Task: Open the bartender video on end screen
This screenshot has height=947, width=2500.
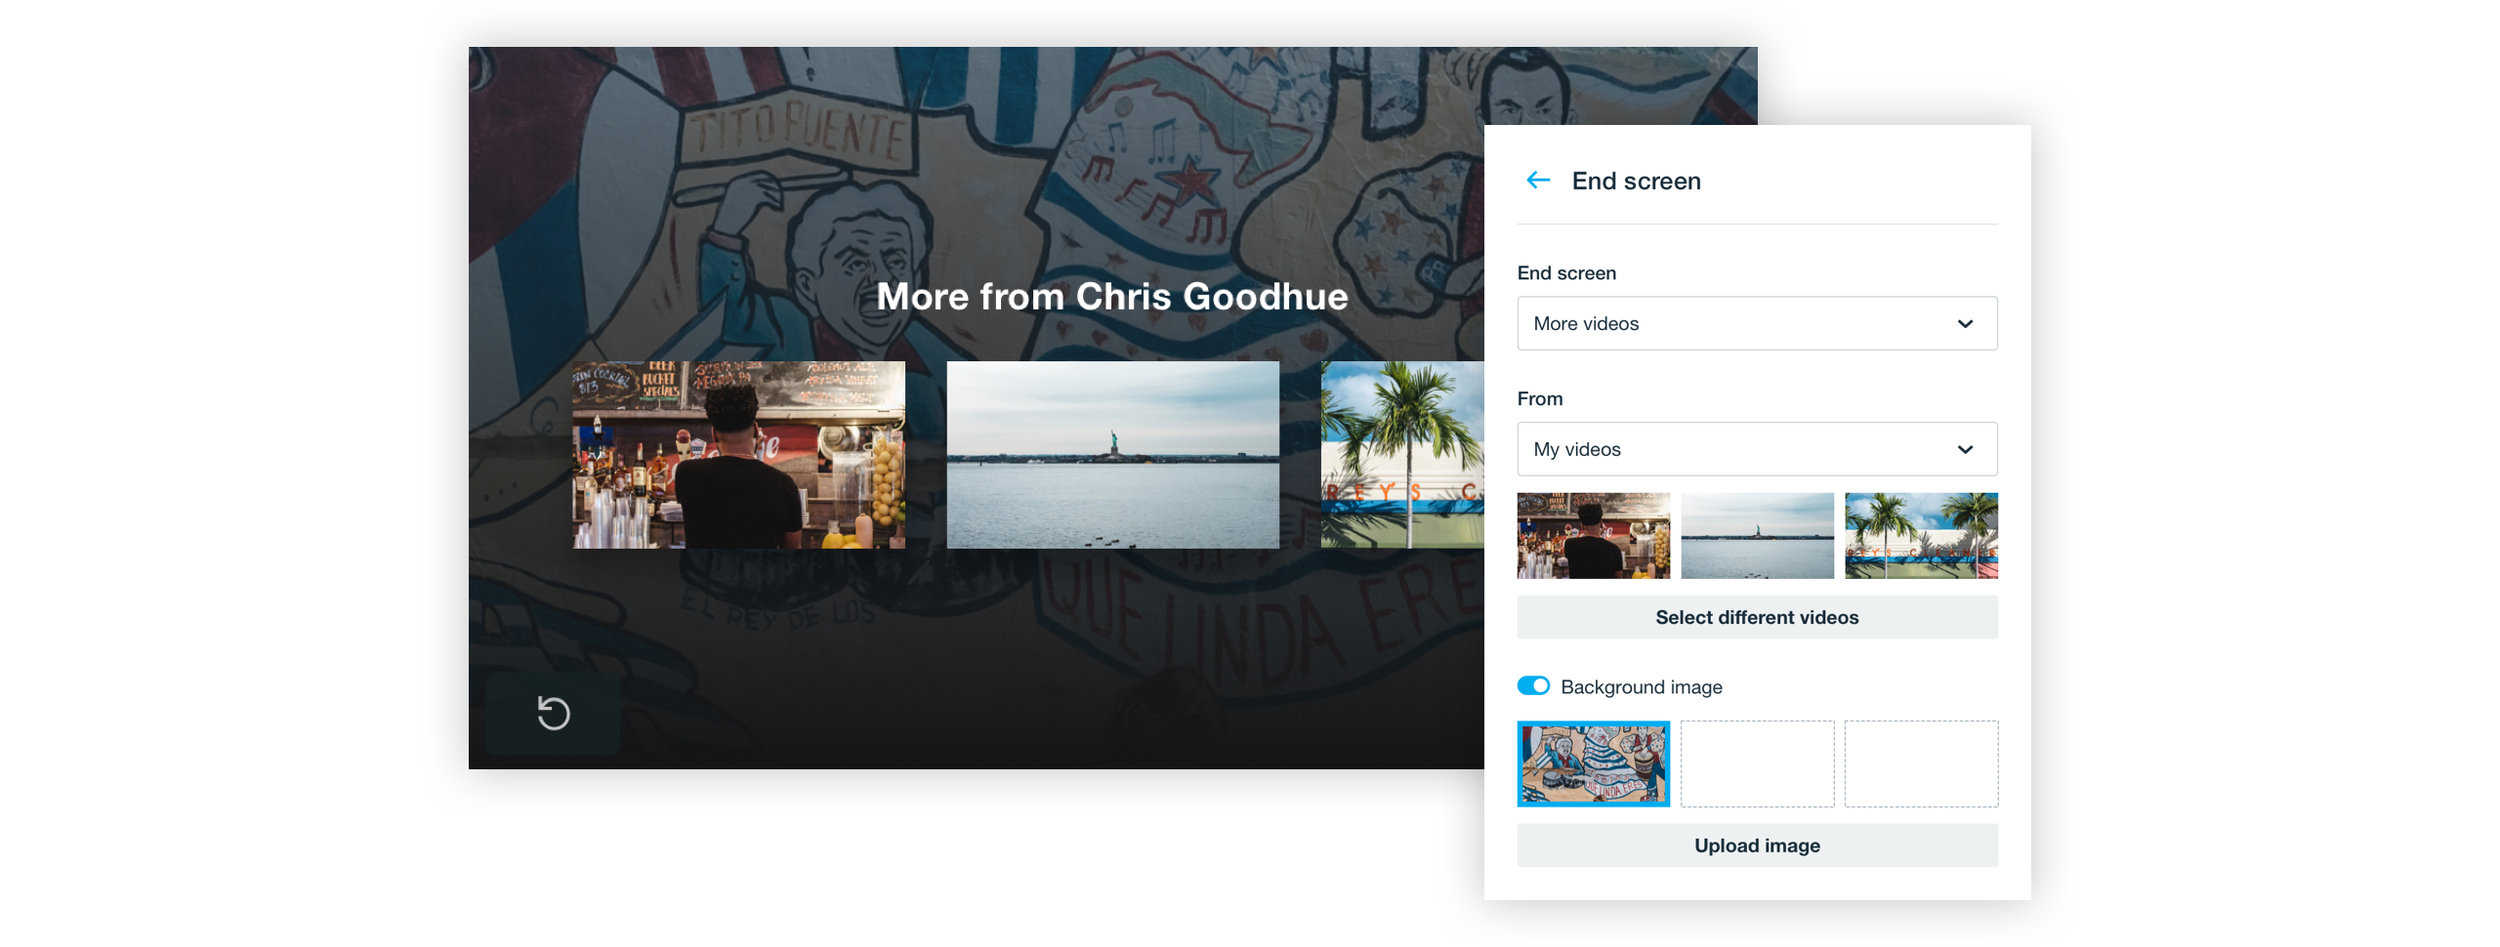Action: pyautogui.click(x=739, y=455)
